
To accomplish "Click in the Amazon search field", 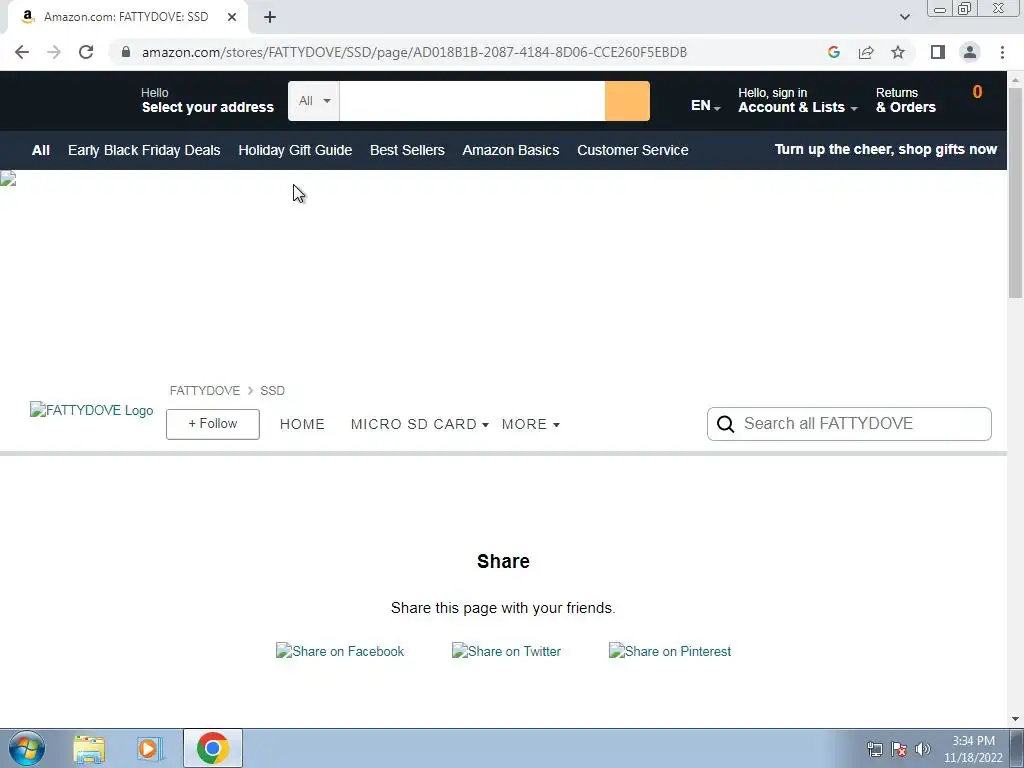I will coord(472,101).
